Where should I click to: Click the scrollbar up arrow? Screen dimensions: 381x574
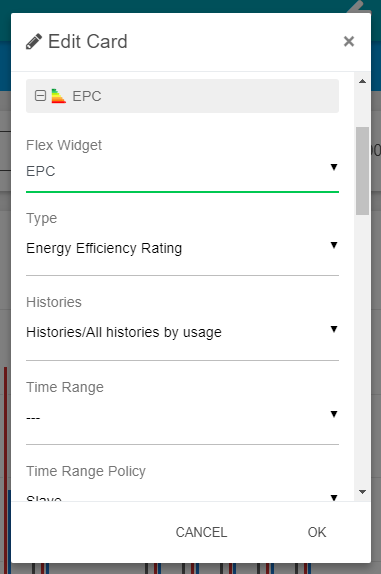point(362,81)
